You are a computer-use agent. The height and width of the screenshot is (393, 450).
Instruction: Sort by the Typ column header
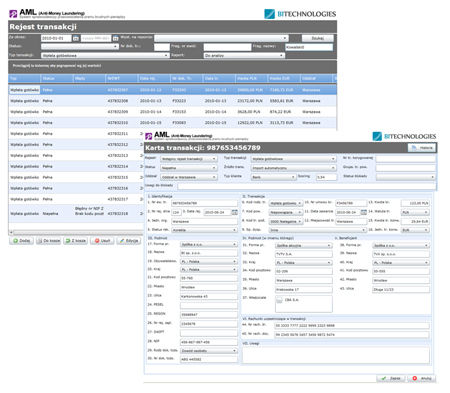[x=24, y=78]
